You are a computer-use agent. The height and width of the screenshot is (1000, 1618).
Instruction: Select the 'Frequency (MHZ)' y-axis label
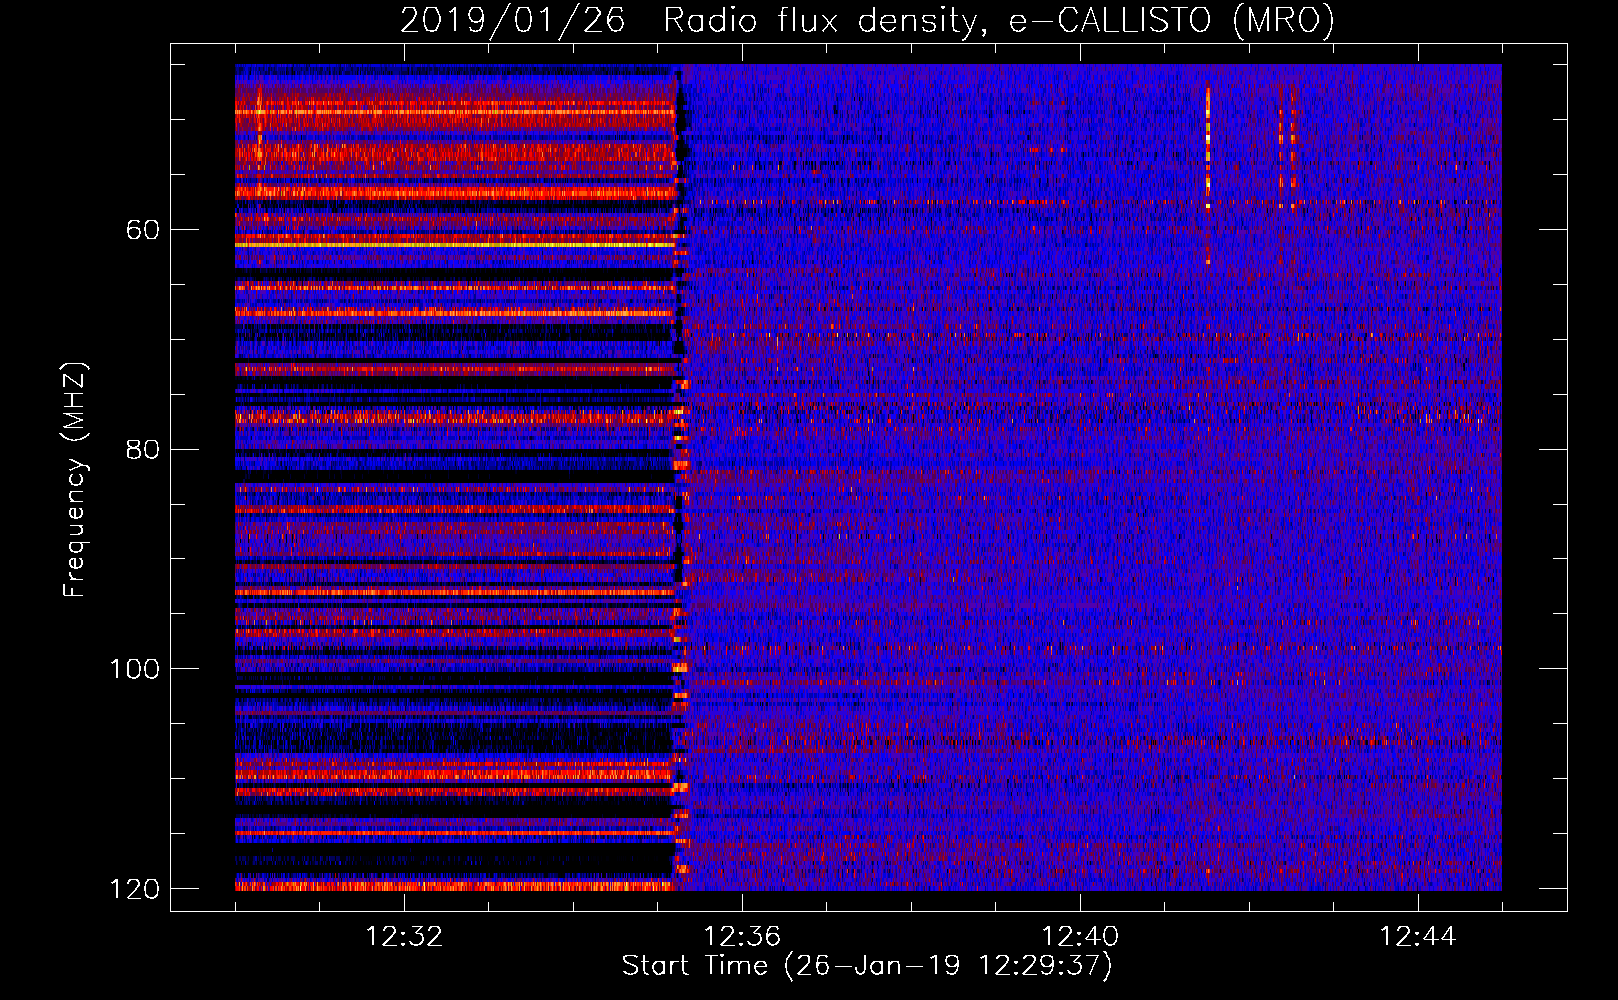click(75, 479)
